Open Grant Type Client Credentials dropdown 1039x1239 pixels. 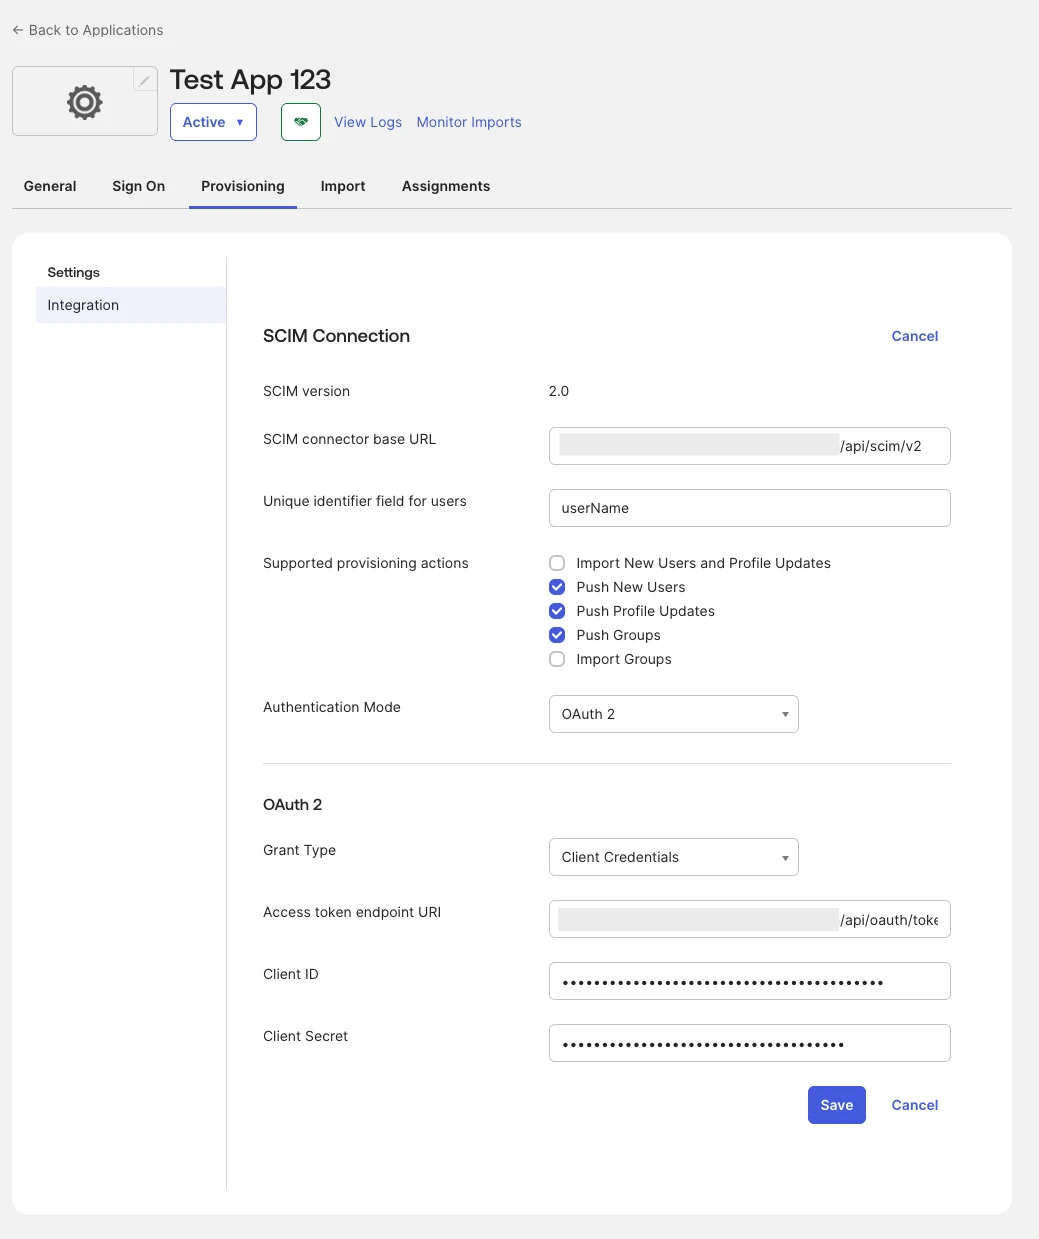click(674, 857)
